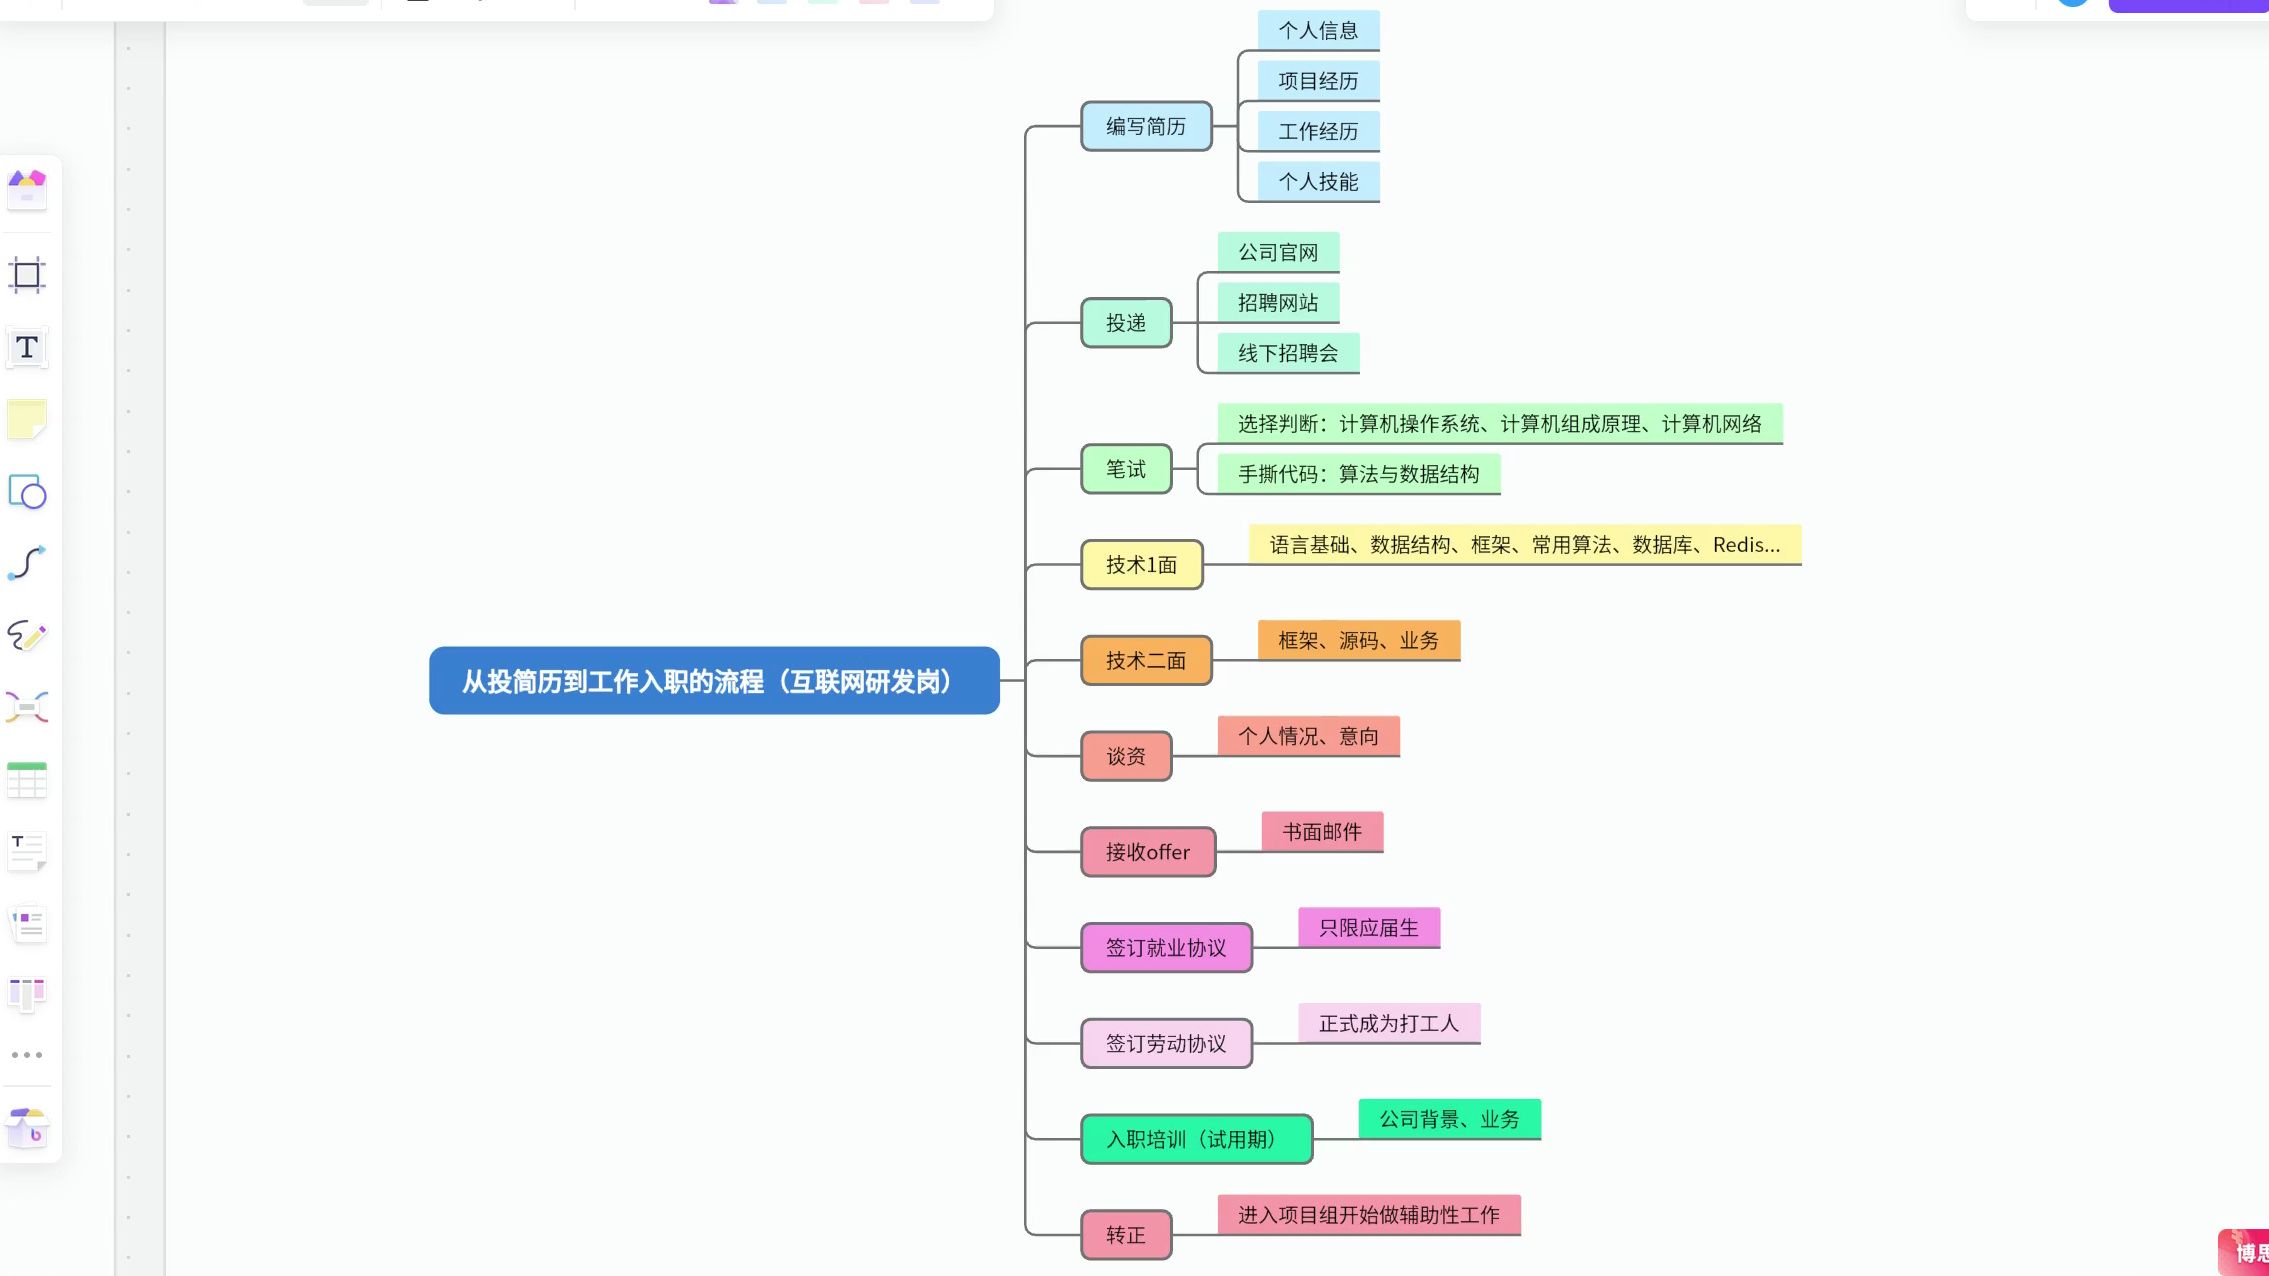Click the 选择判断 computer fundamentals subtopic
The image size is (2269, 1276).
tap(1500, 424)
